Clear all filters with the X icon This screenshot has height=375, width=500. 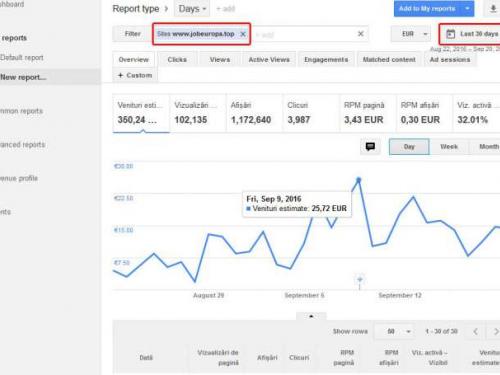(361, 34)
